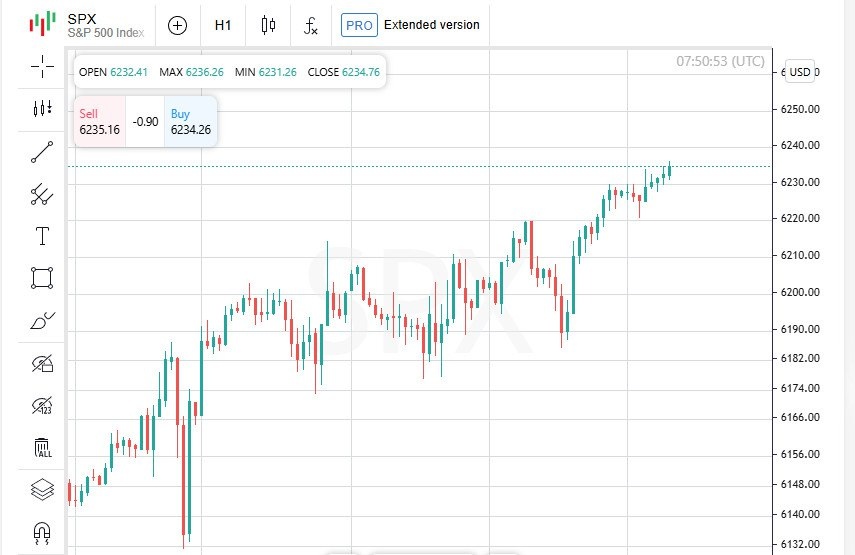Open the H1 timeframe dropdown
The width and height of the screenshot is (855, 555).
pyautogui.click(x=223, y=25)
